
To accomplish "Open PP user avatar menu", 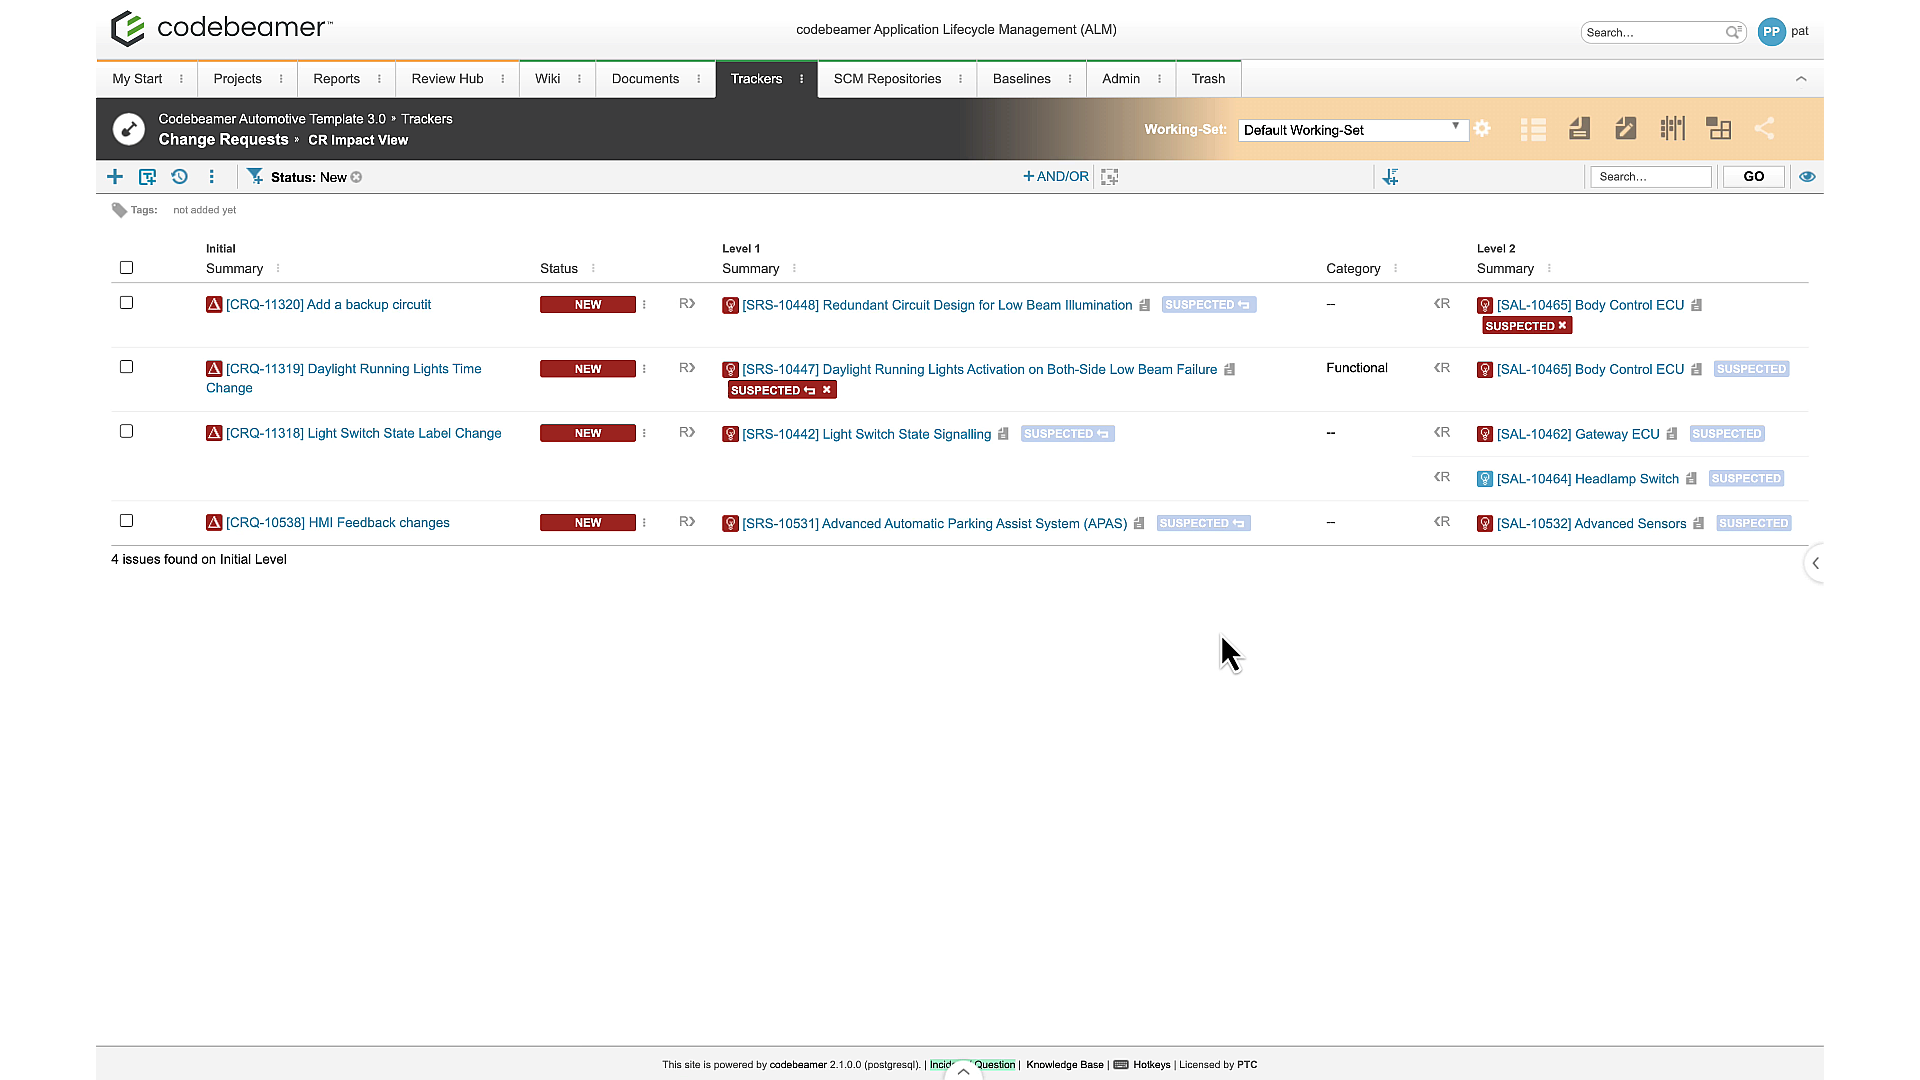I will tap(1771, 32).
